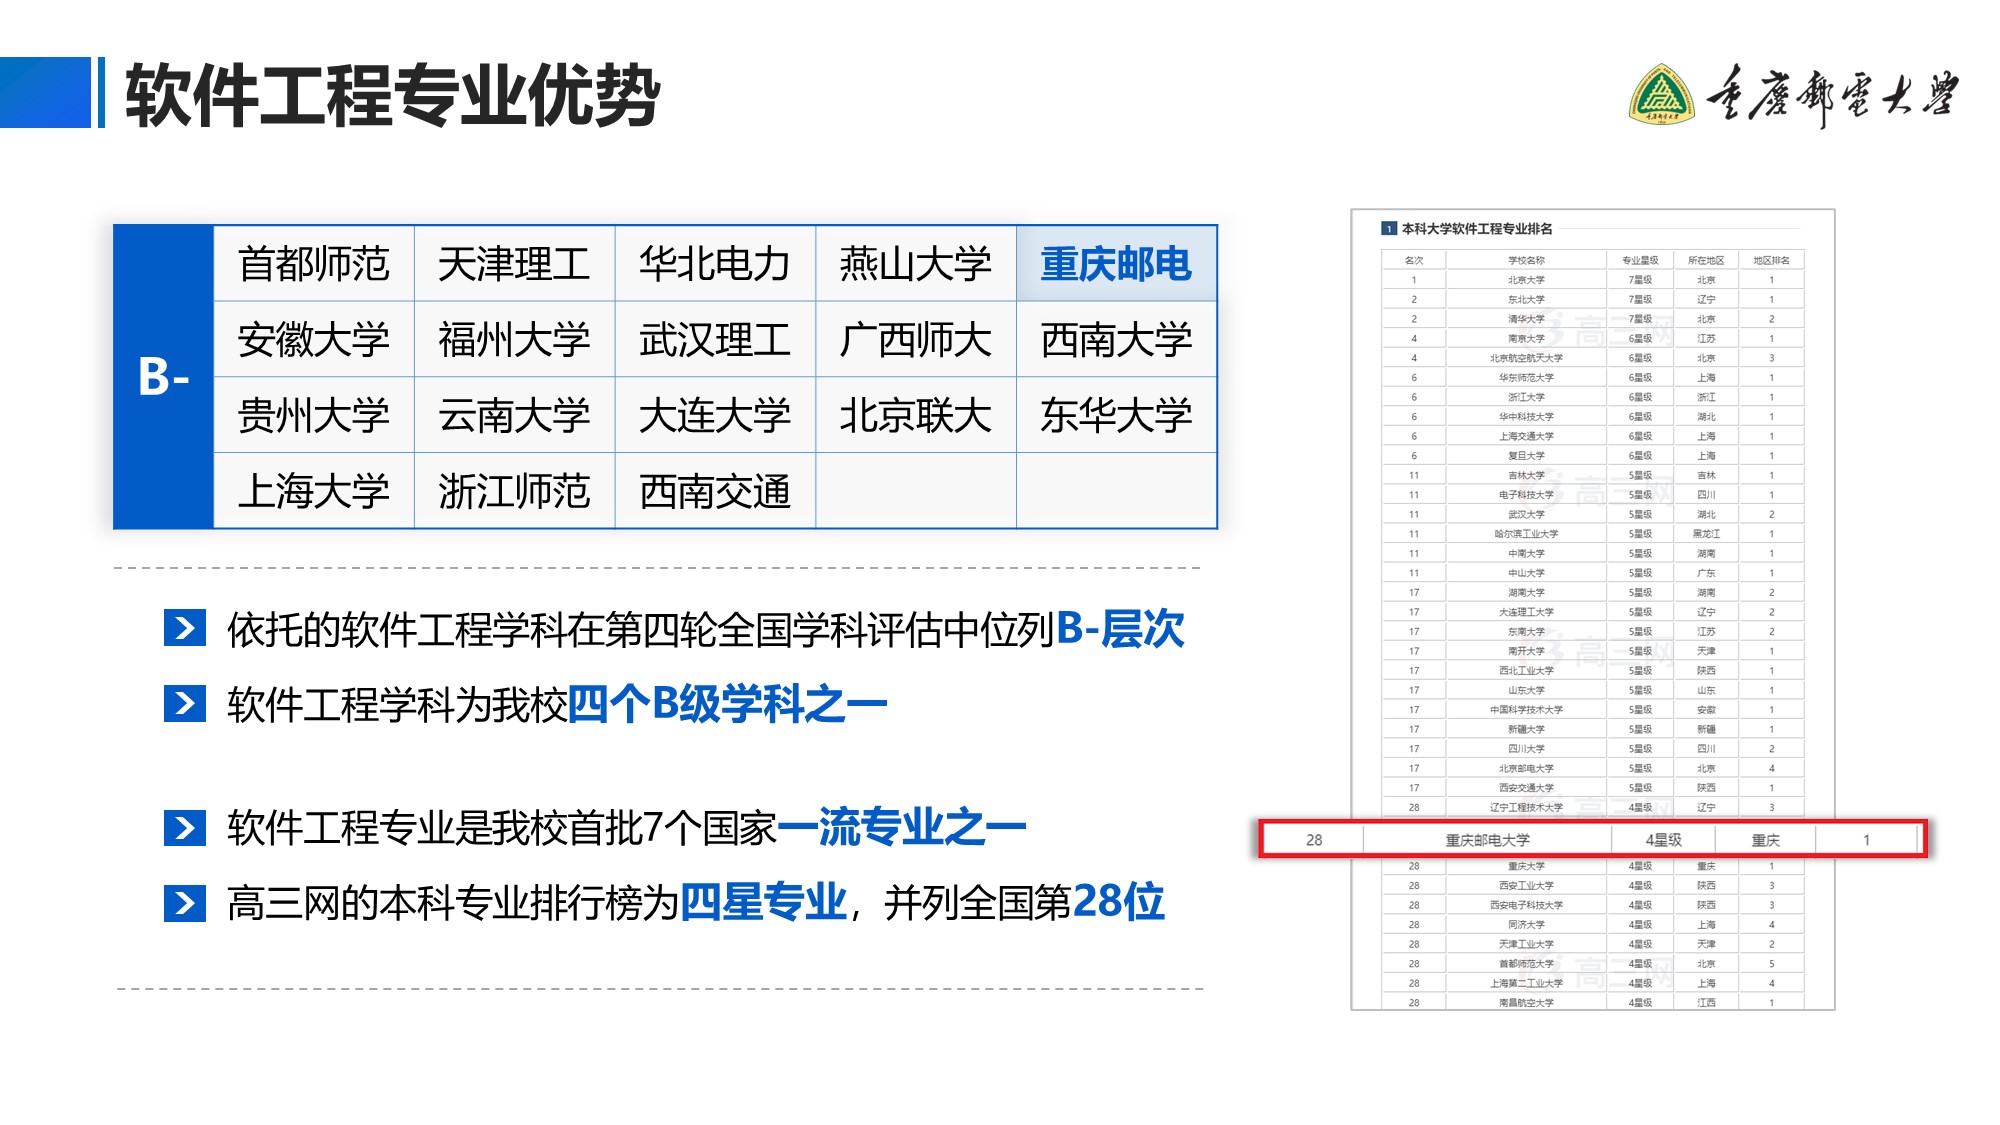
Task: Select the B- grade header cell
Action: click(164, 377)
